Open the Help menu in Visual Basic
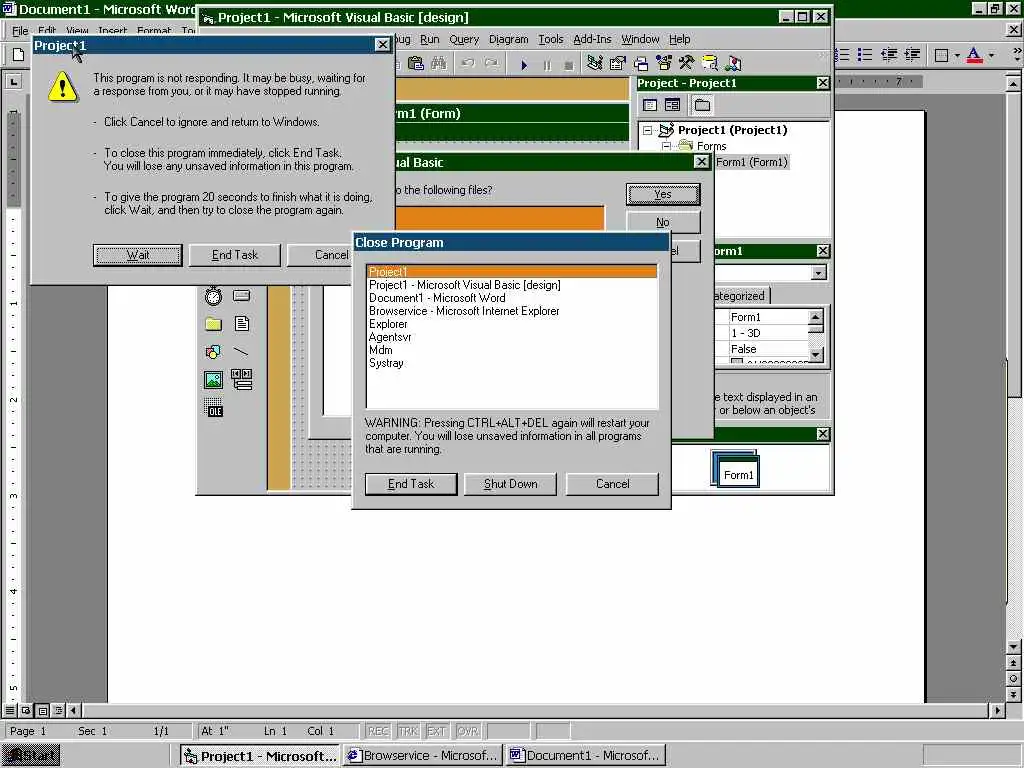Viewport: 1024px width, 768px height. [x=679, y=39]
